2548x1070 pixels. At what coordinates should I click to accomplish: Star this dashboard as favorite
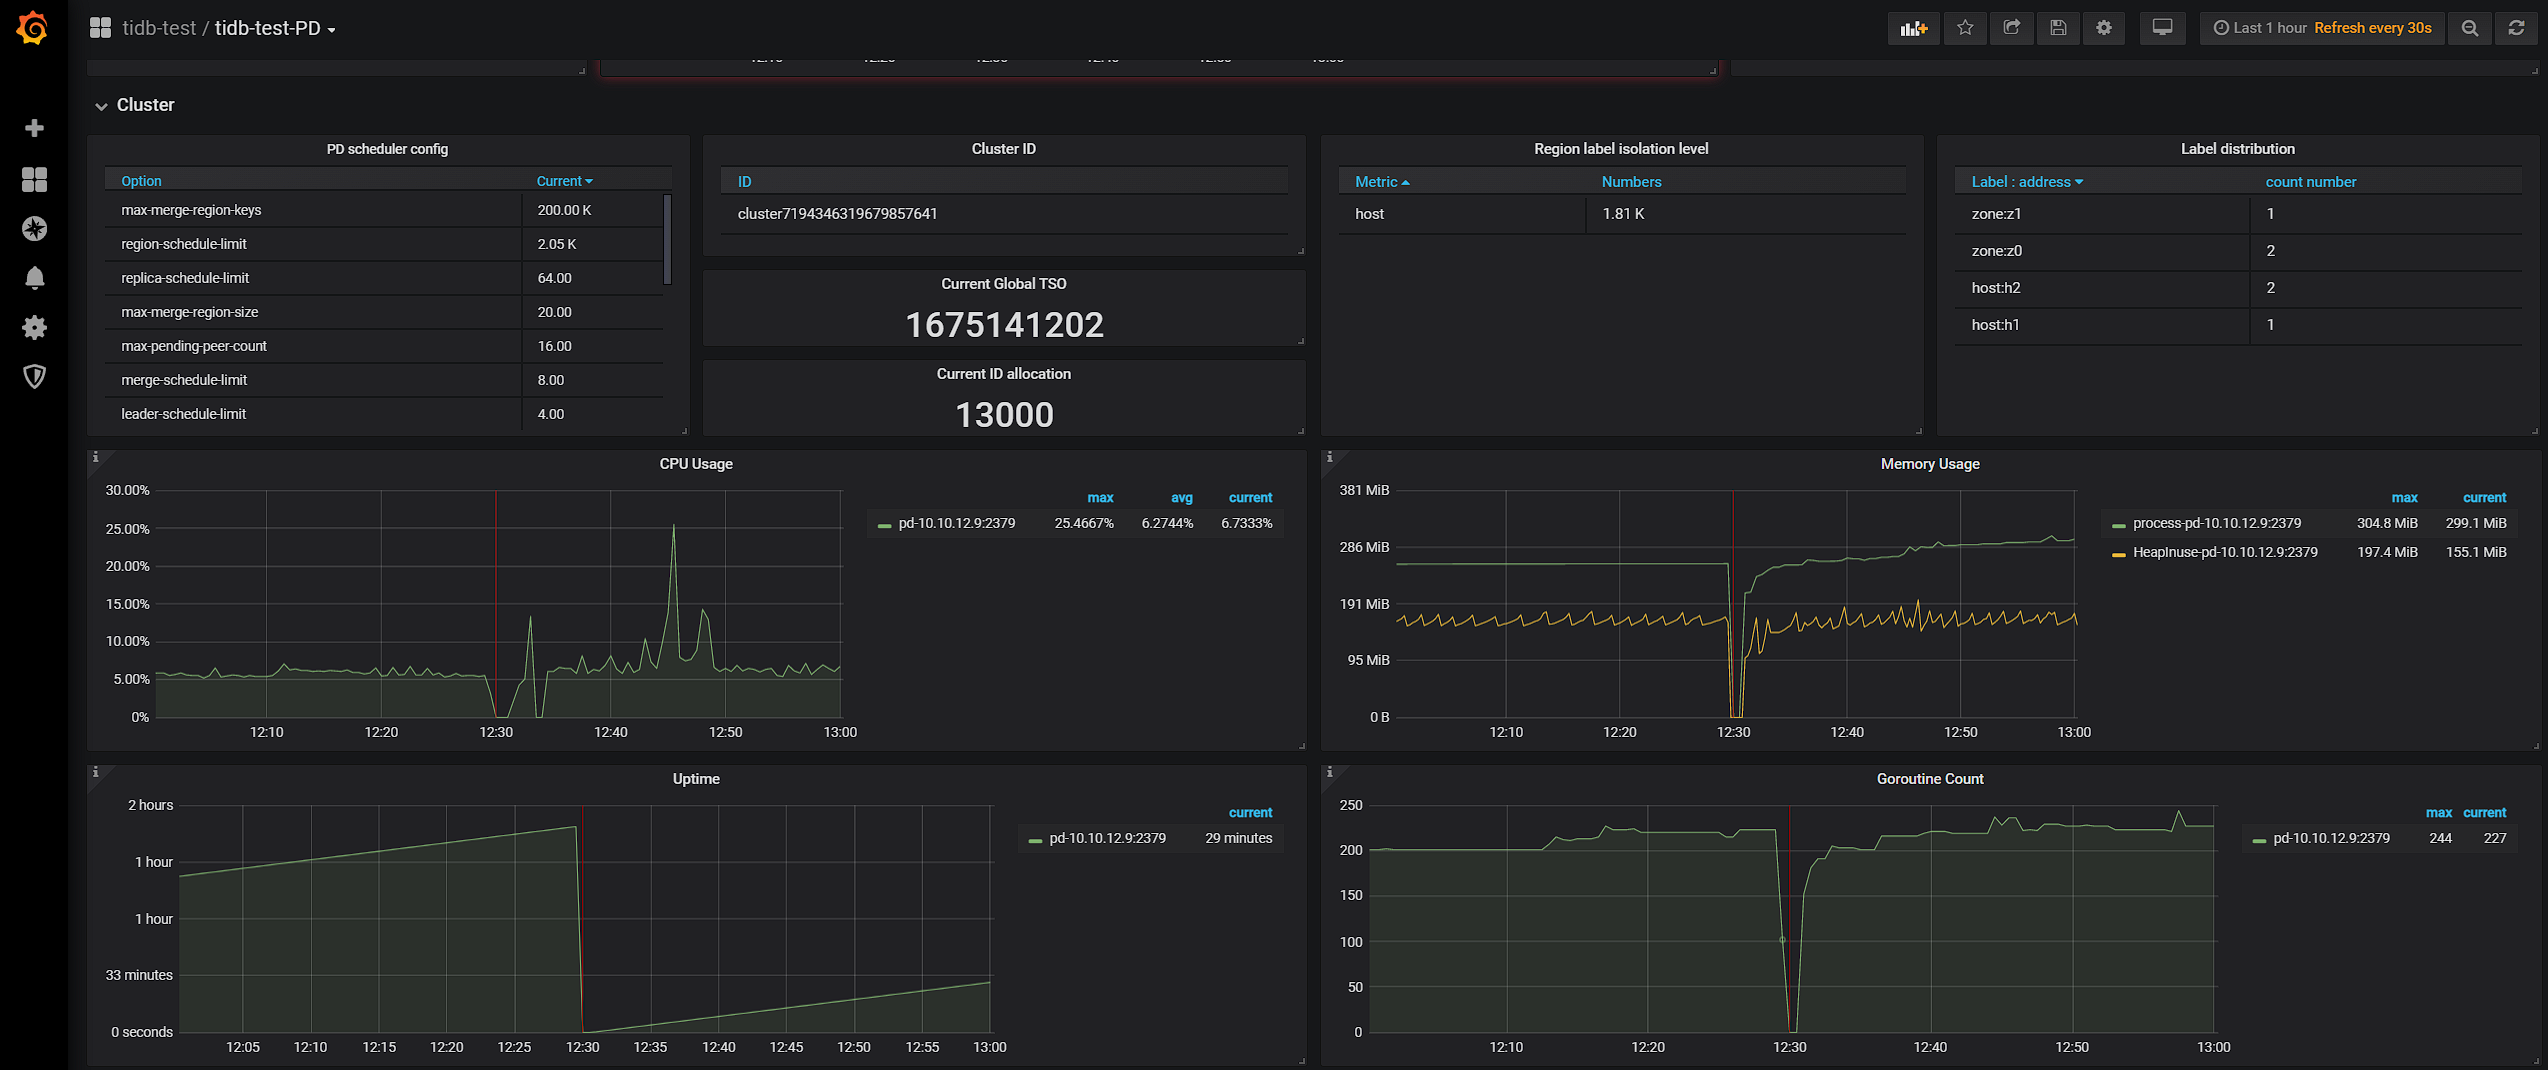(x=1965, y=28)
